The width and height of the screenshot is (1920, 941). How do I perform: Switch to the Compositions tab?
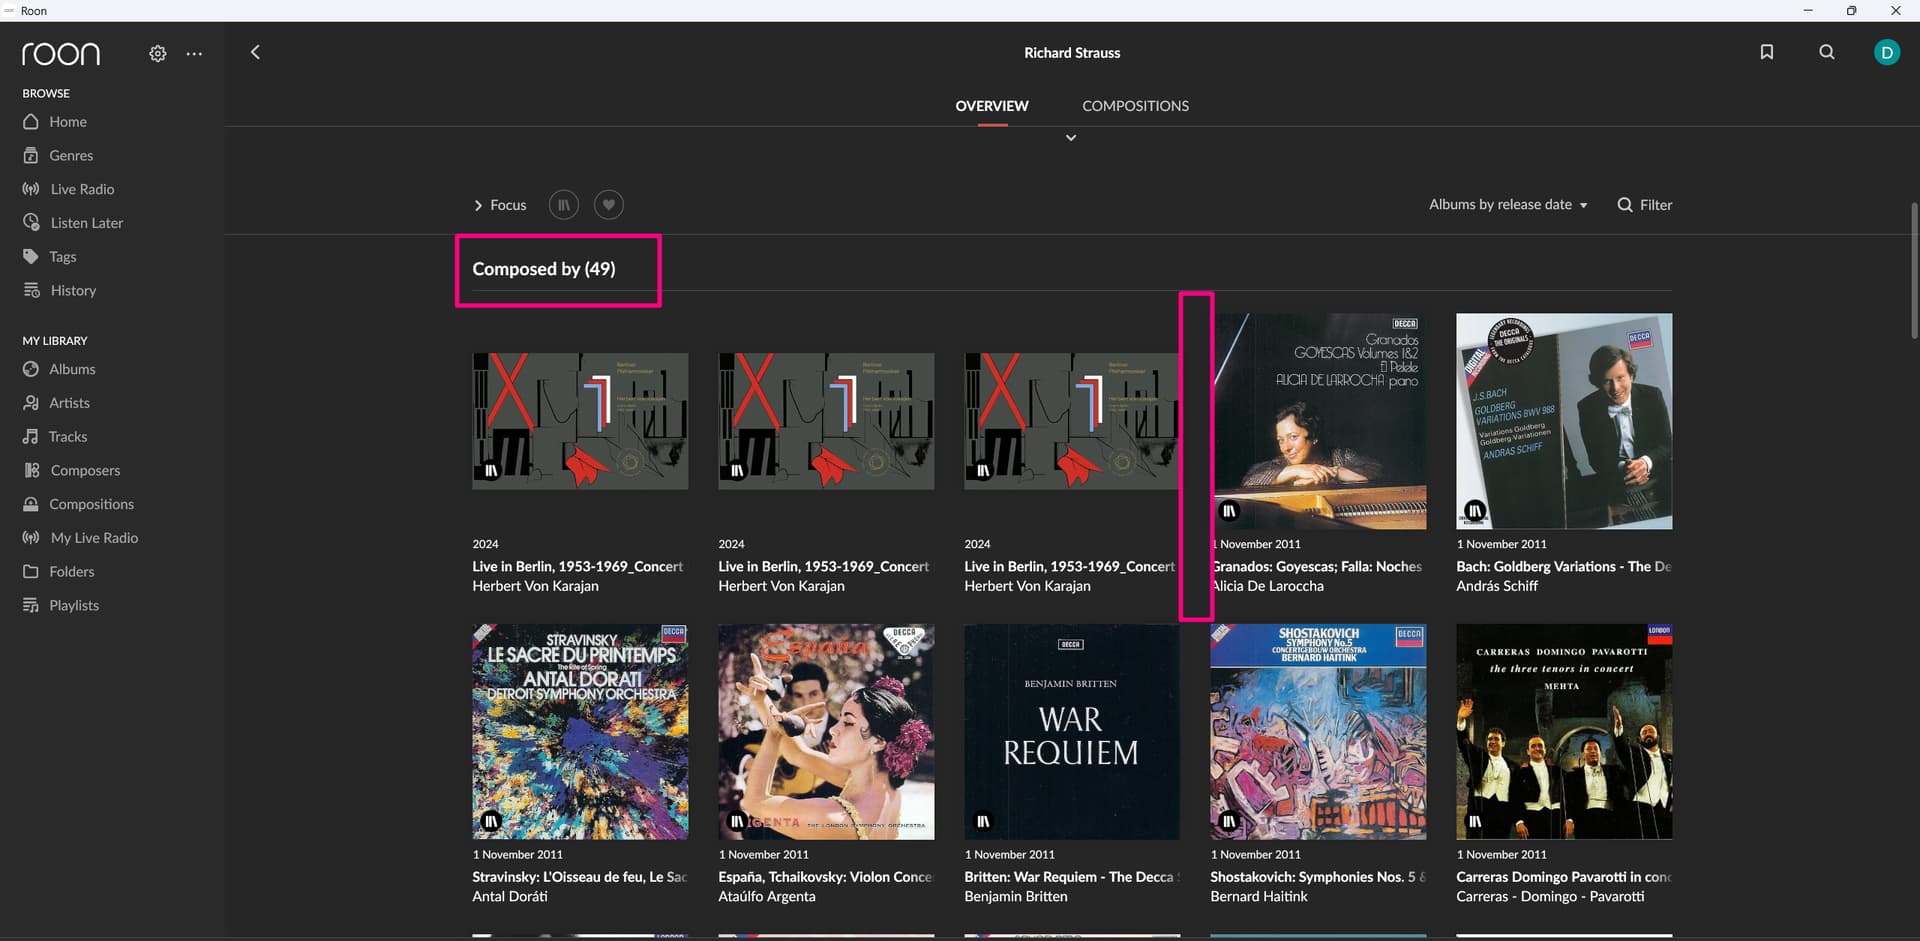[1135, 106]
